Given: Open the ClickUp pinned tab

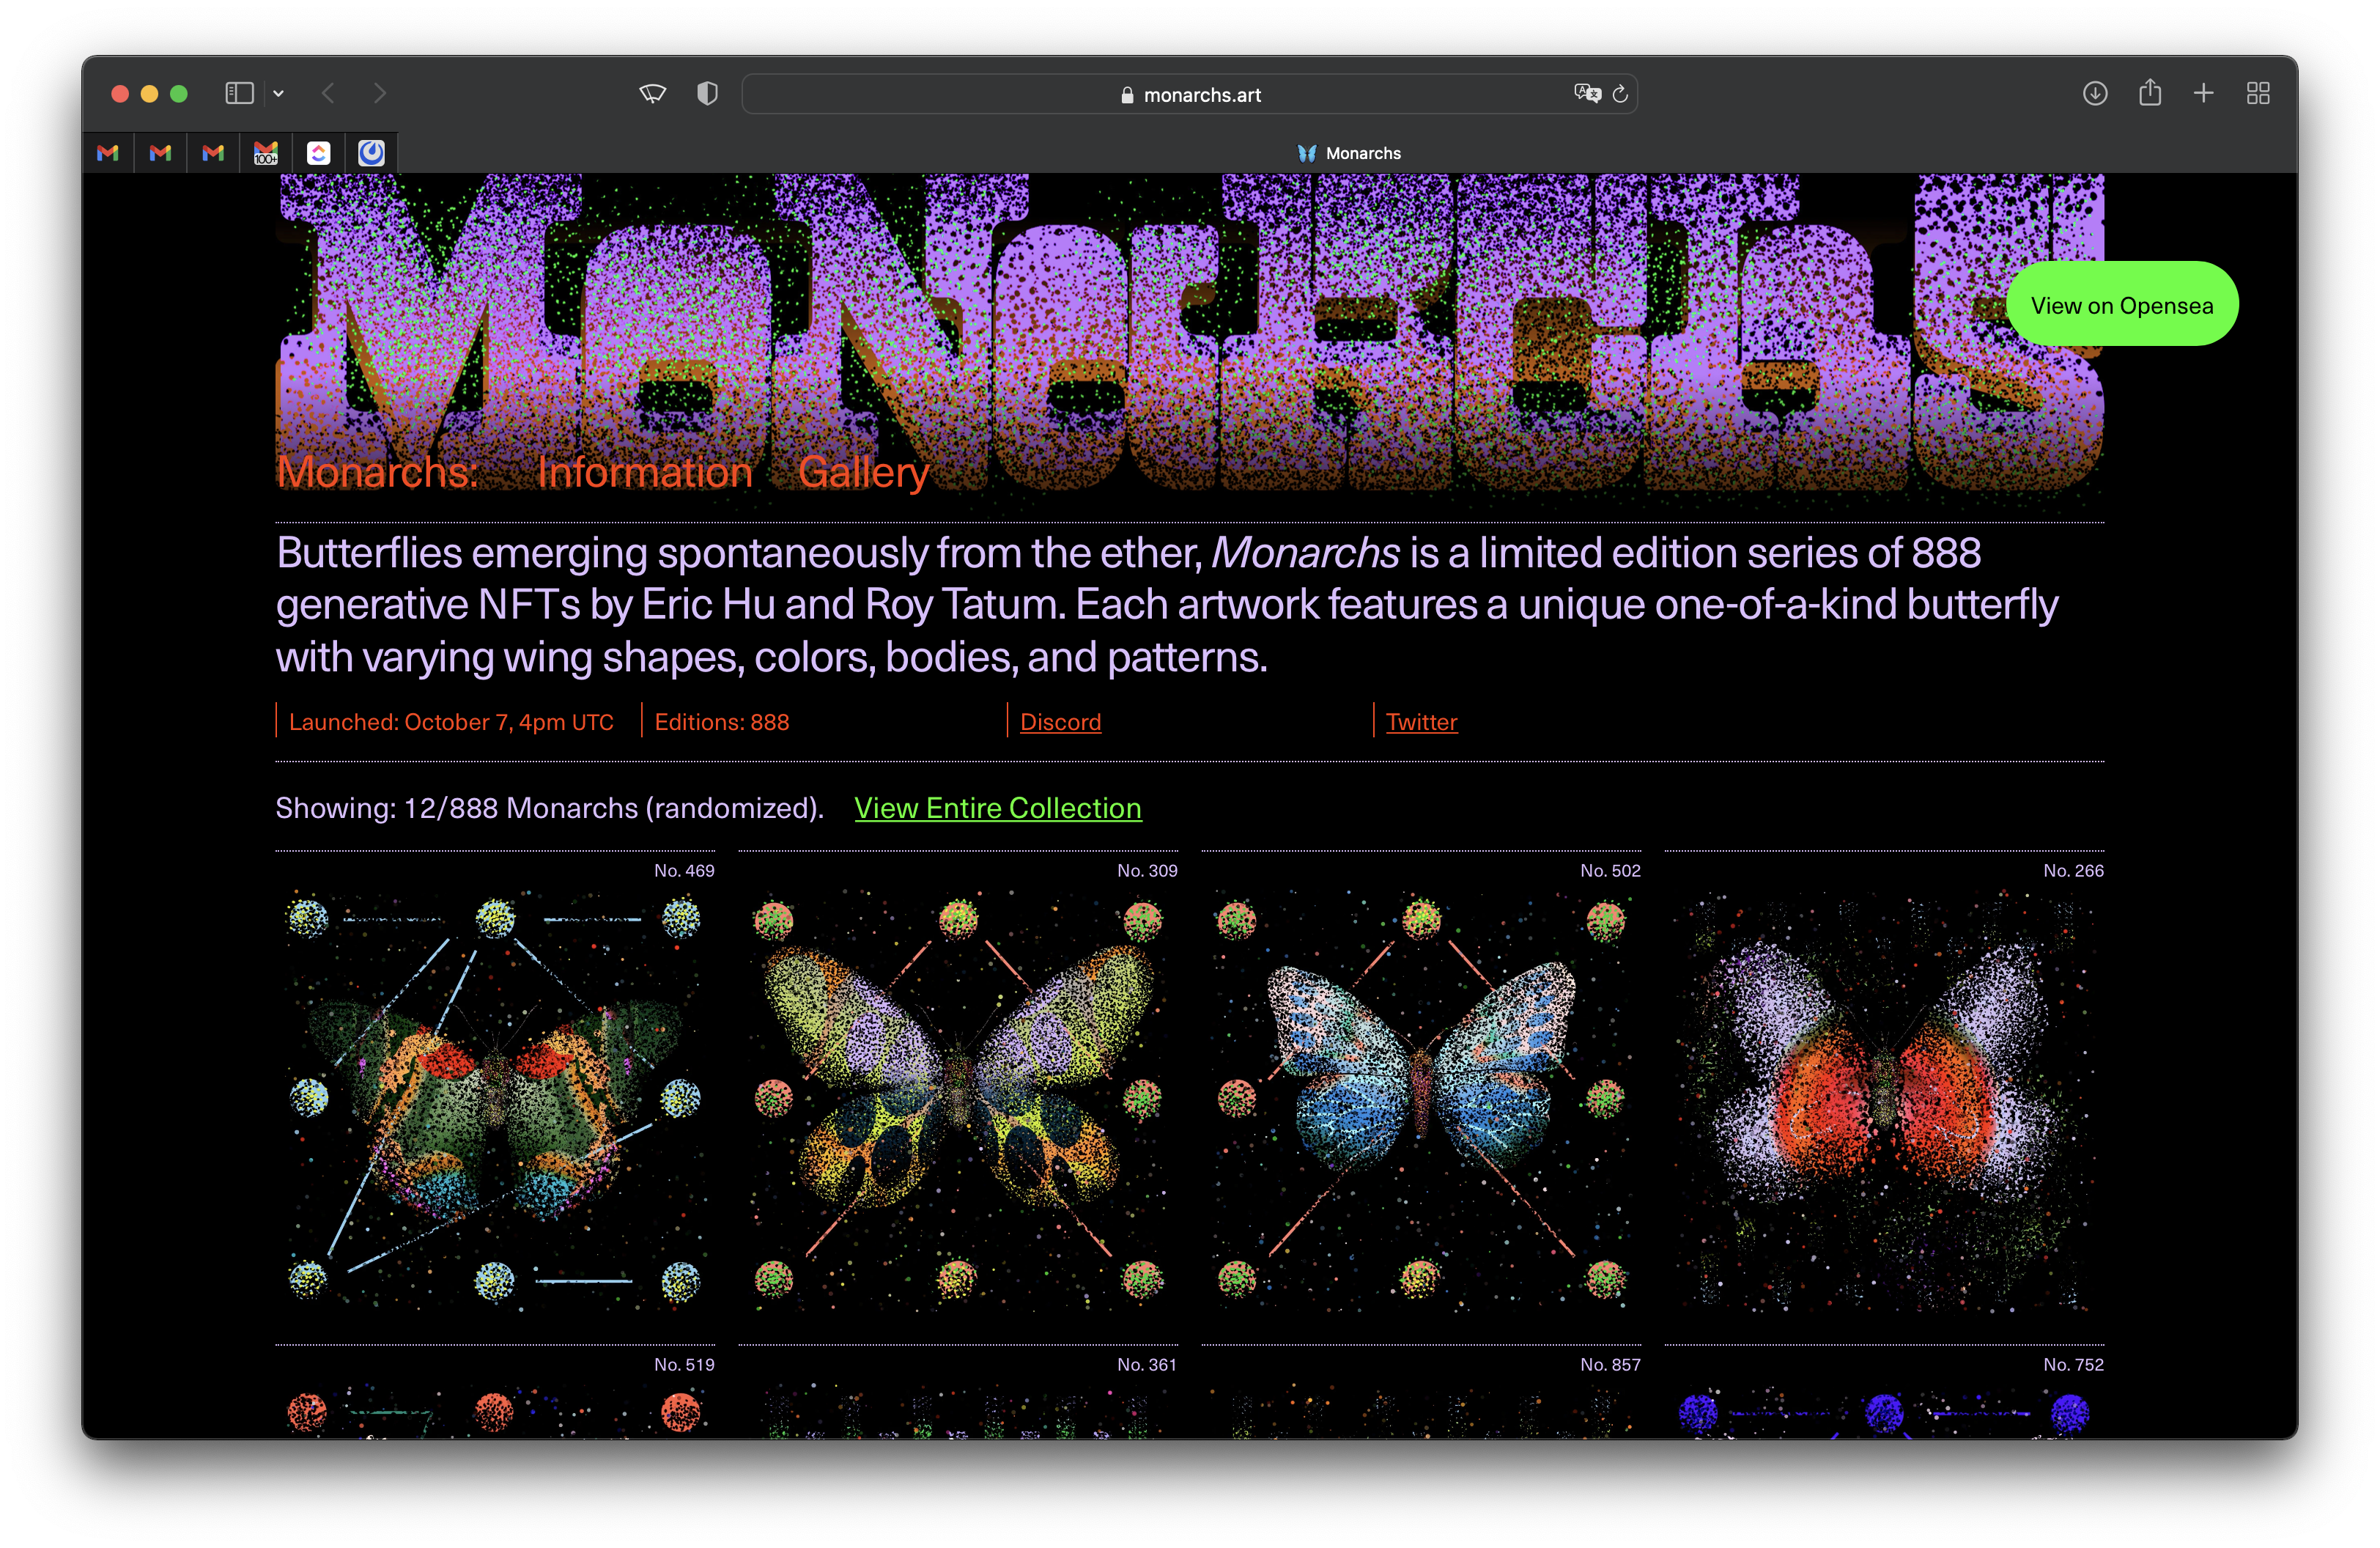Looking at the screenshot, I should (318, 153).
